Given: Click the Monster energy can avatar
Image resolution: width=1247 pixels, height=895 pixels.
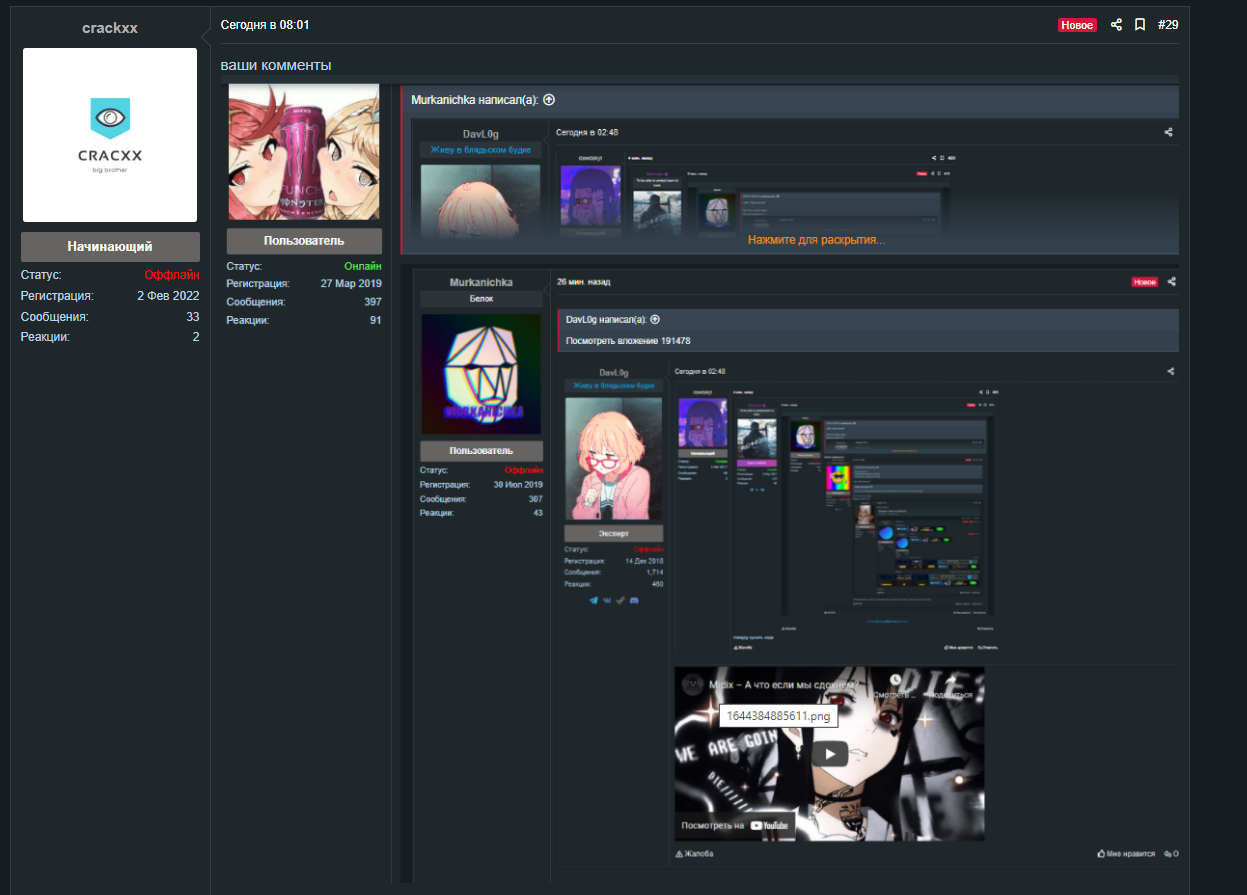Looking at the screenshot, I should click(304, 151).
